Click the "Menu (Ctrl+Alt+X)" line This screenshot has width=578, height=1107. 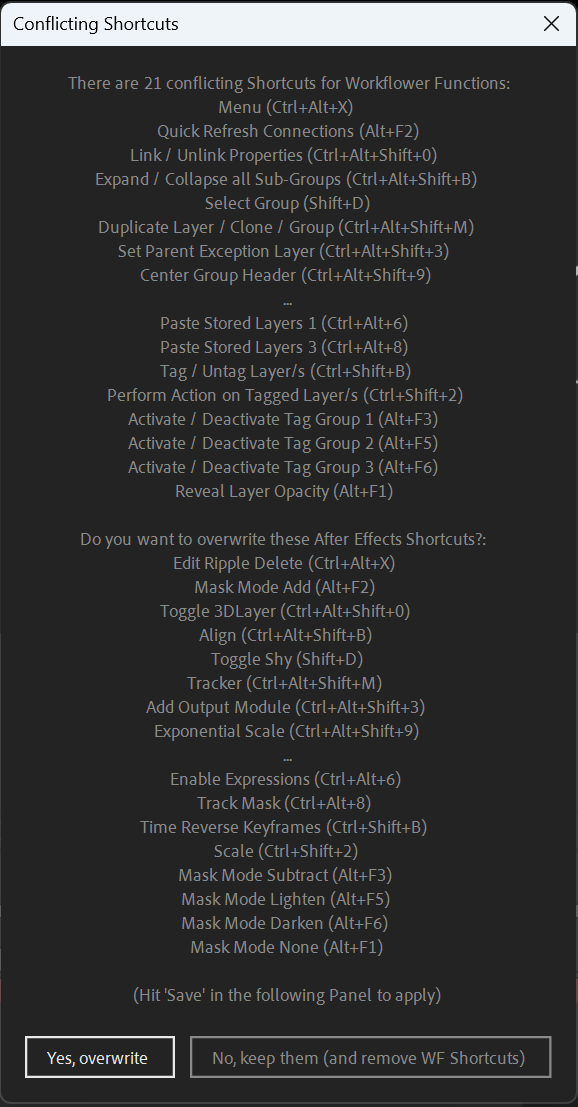point(286,107)
